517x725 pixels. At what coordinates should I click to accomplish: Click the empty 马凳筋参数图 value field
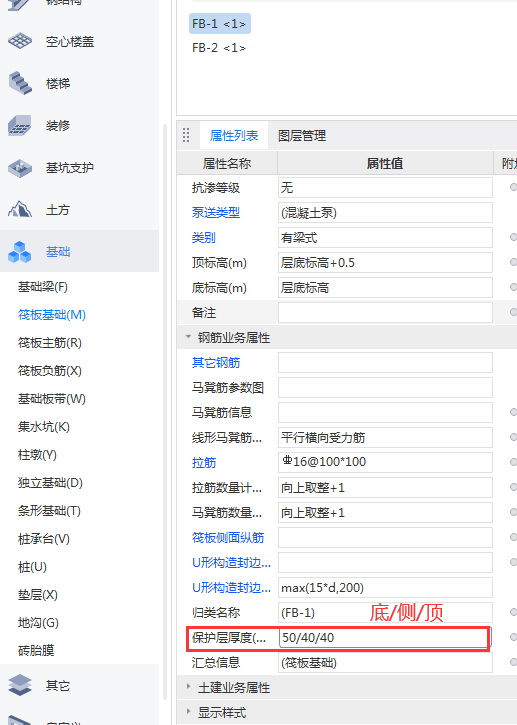tap(385, 387)
